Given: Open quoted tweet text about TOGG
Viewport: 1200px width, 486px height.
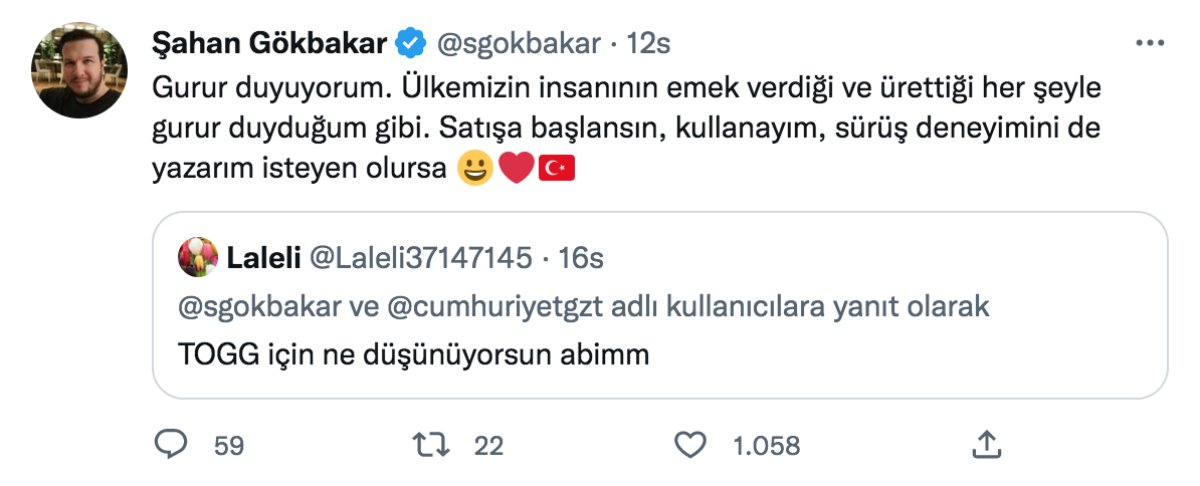Looking at the screenshot, I should click(415, 353).
